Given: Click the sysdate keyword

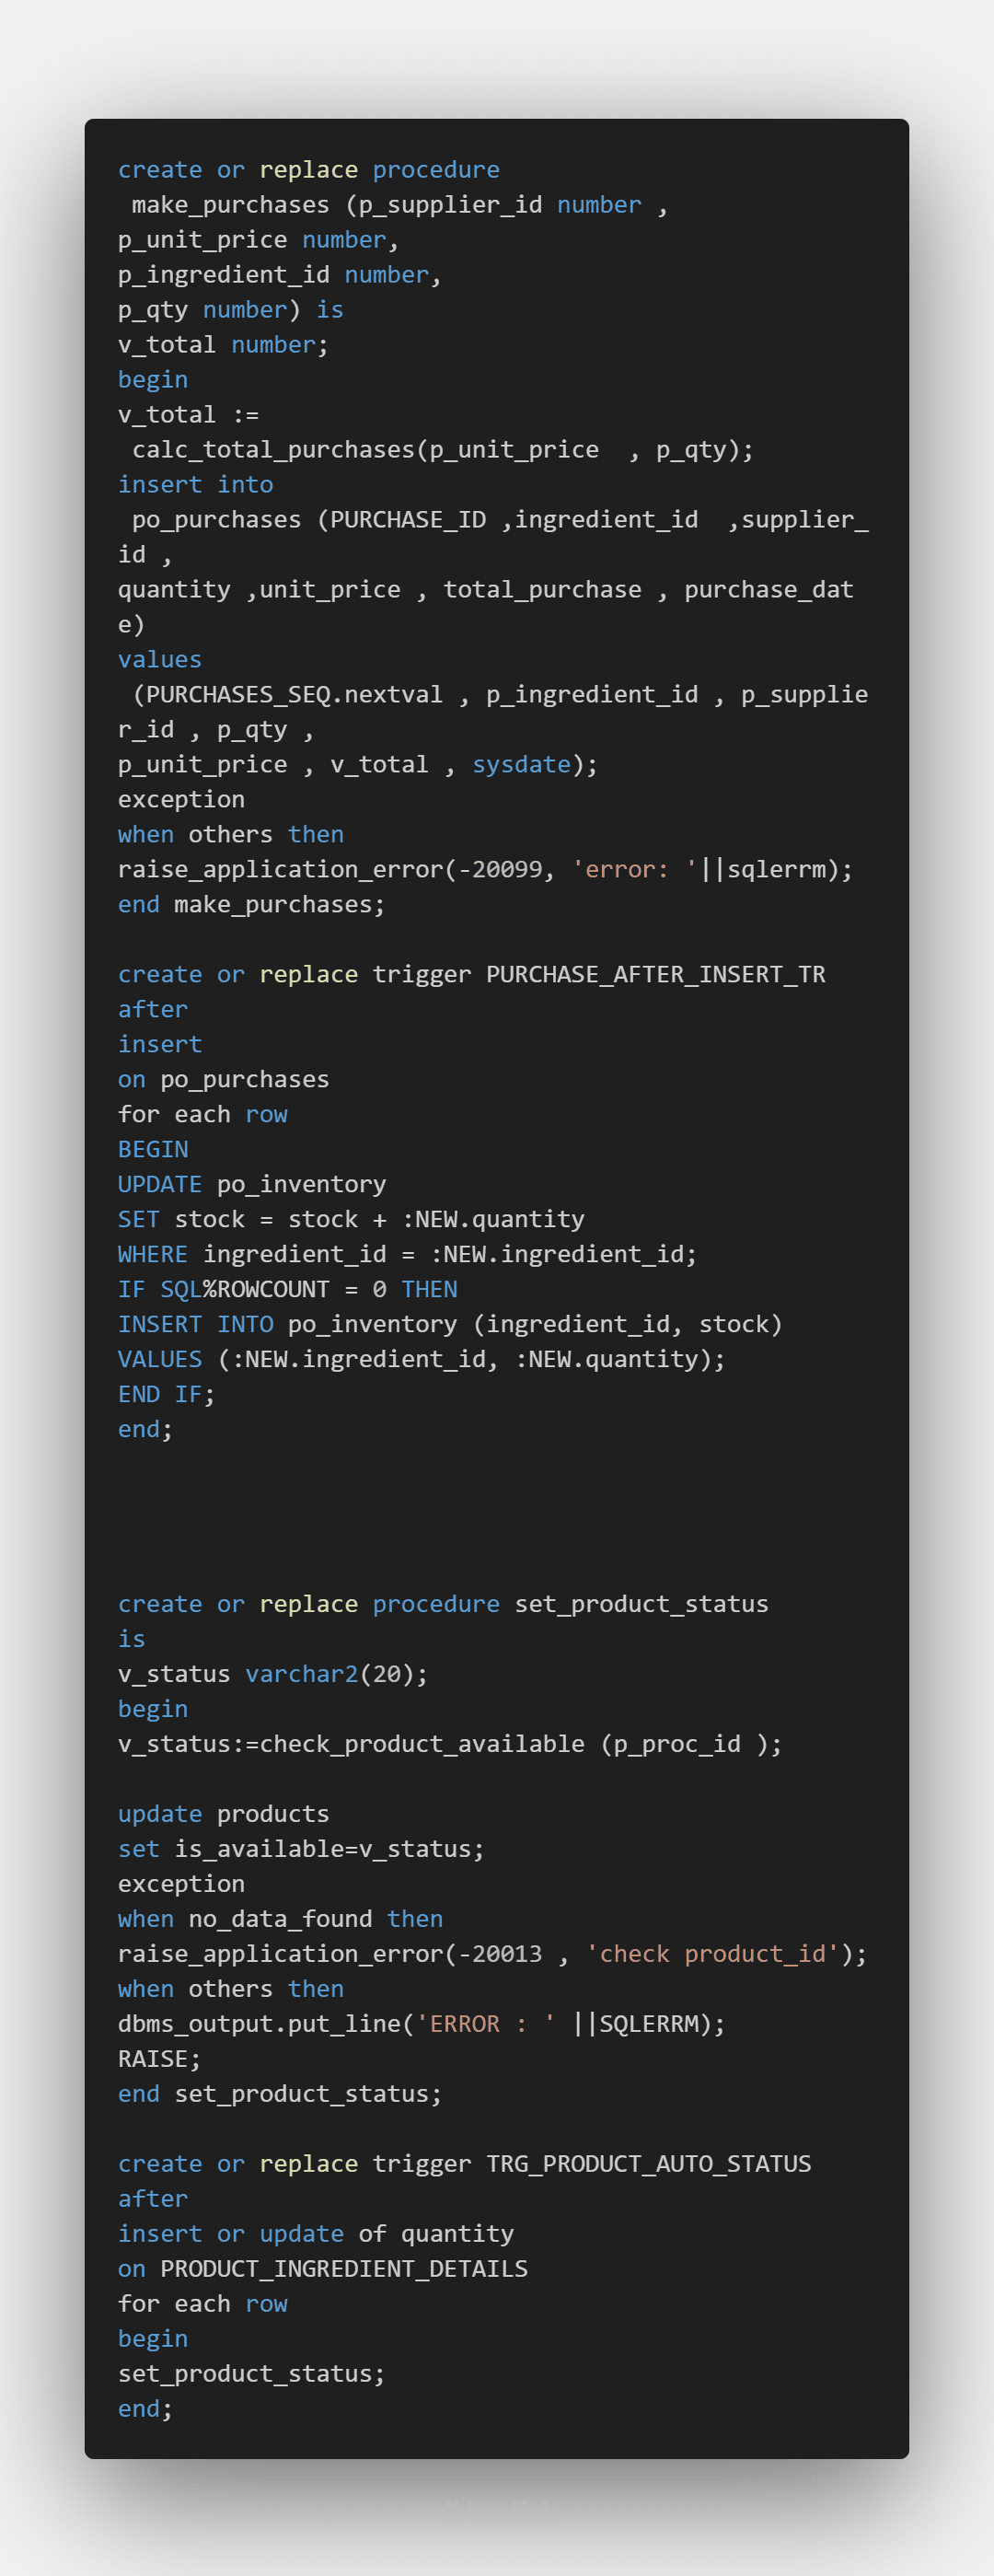Looking at the screenshot, I should tap(521, 765).
